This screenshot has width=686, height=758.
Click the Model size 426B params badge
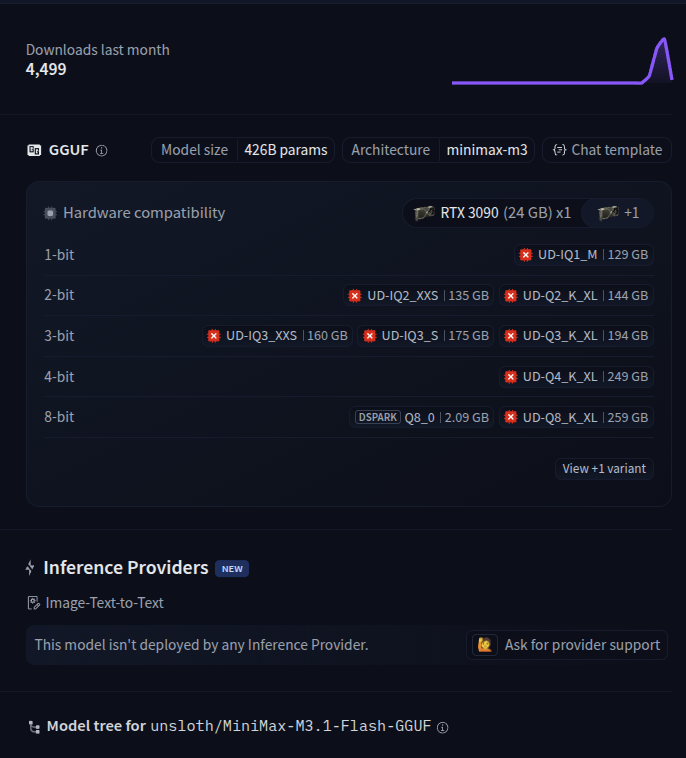(243, 150)
